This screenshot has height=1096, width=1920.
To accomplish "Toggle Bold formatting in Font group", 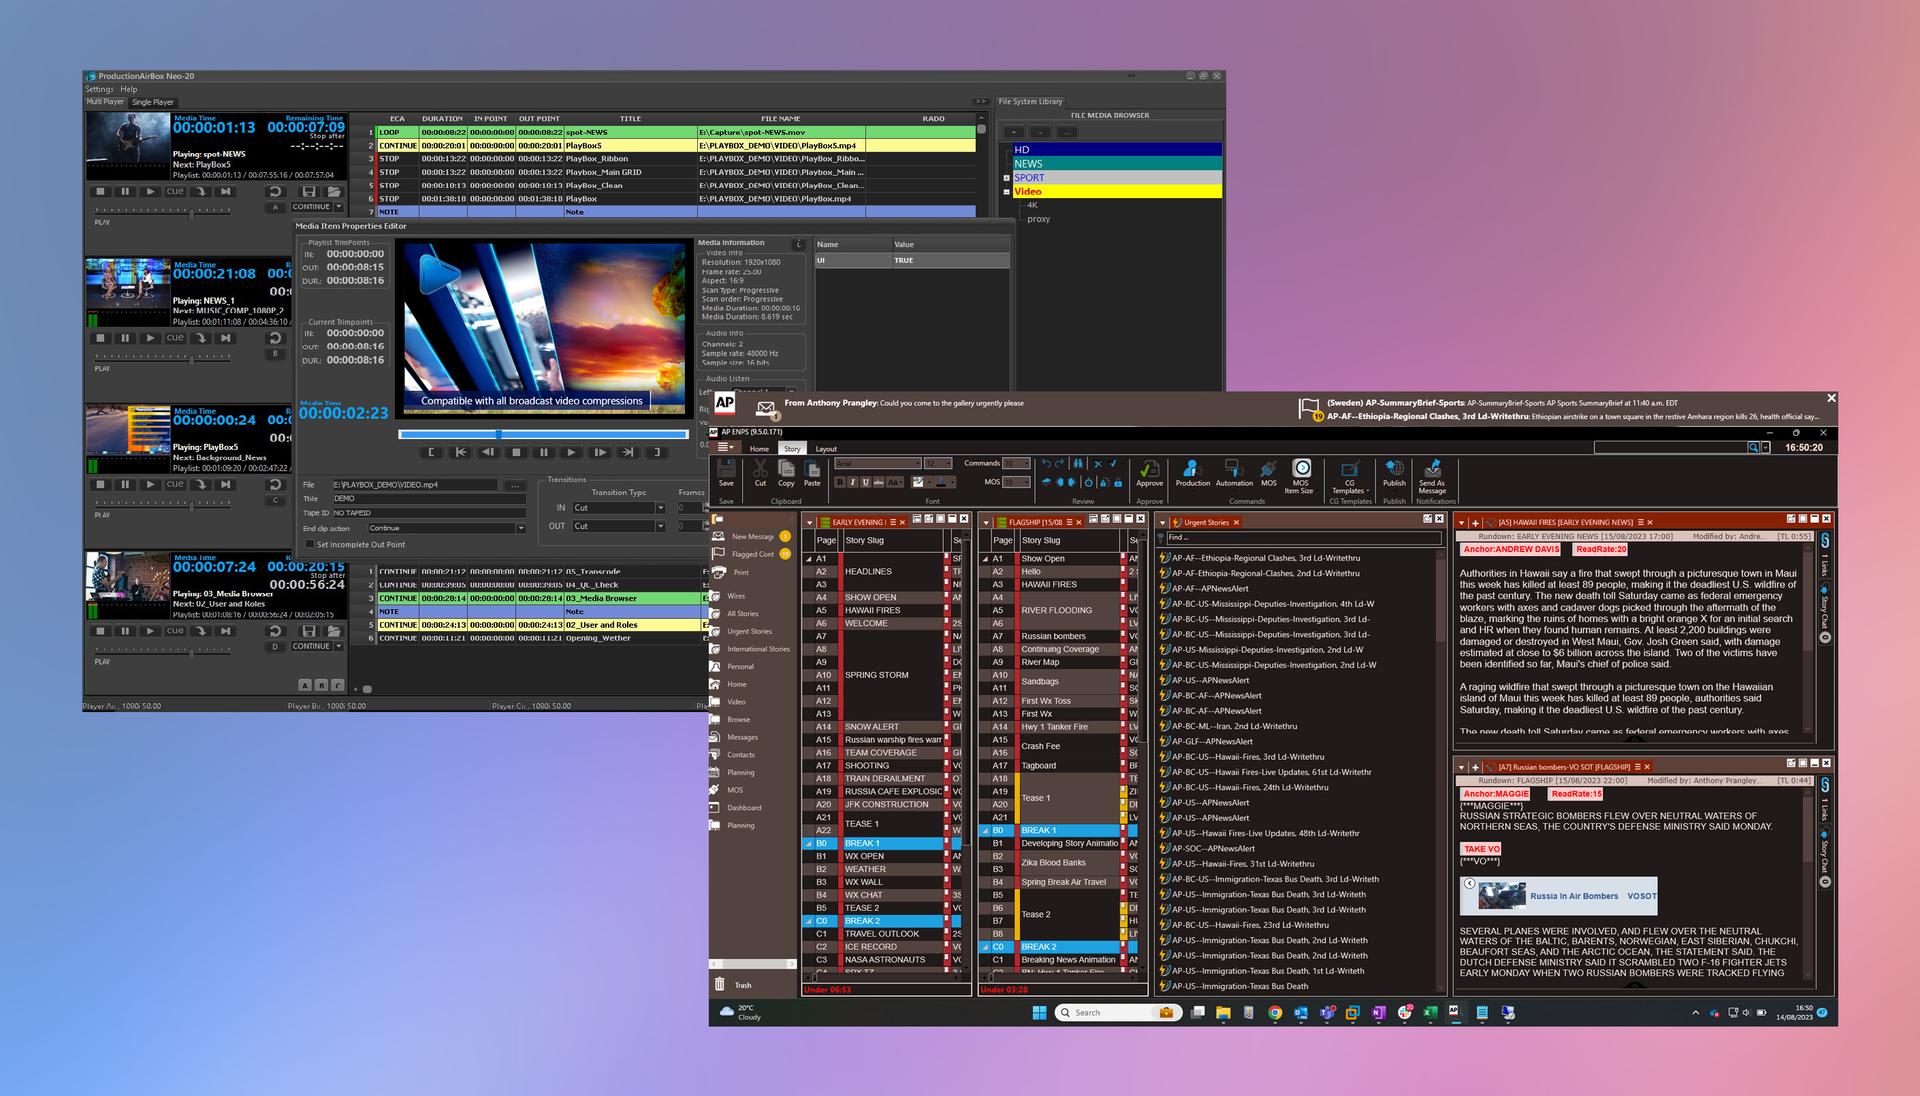I will tap(840, 482).
